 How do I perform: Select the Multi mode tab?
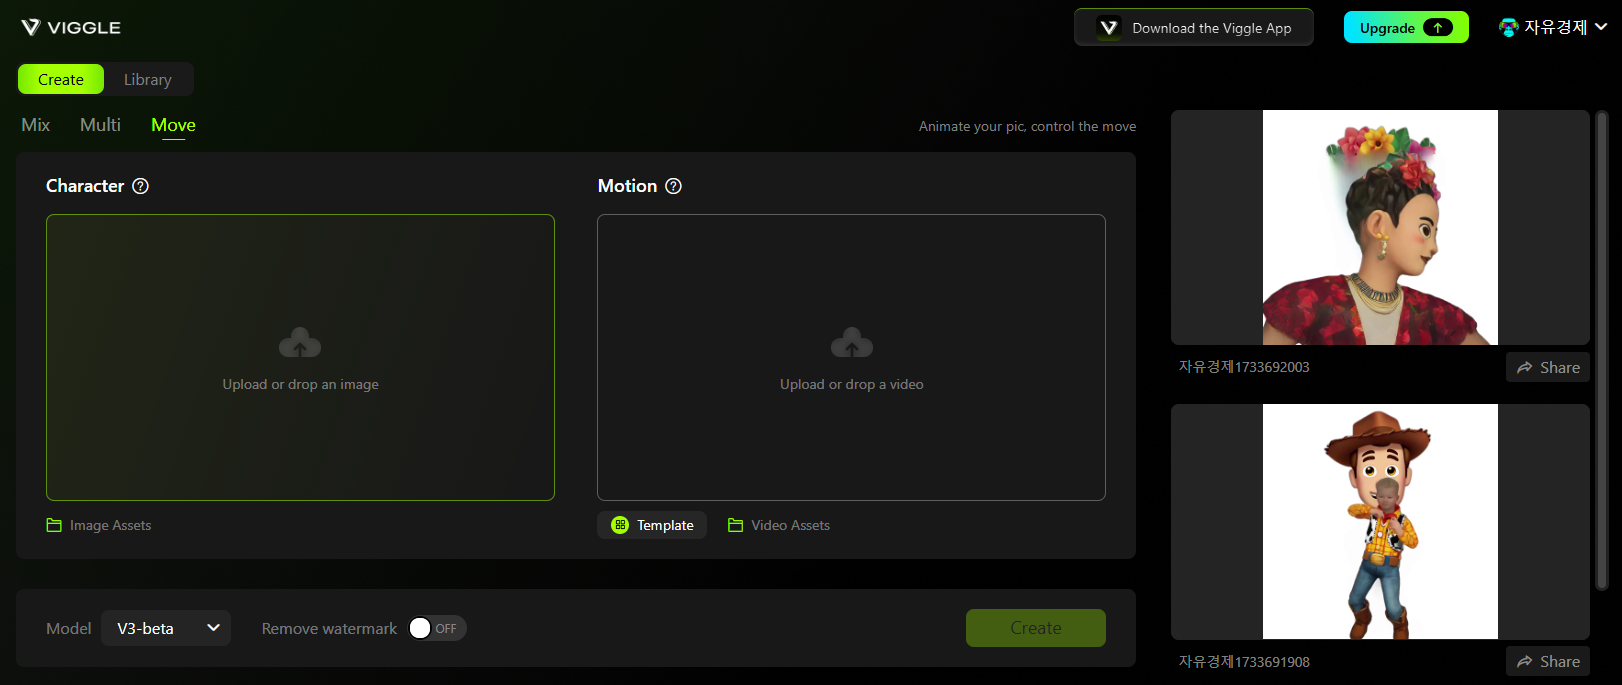(x=100, y=125)
